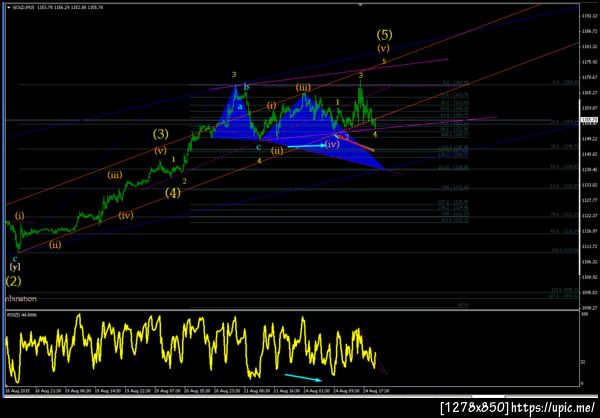Image resolution: width=600 pixels, height=418 pixels.
Task: Click the 1133.02 price axis label
Action: (589, 185)
